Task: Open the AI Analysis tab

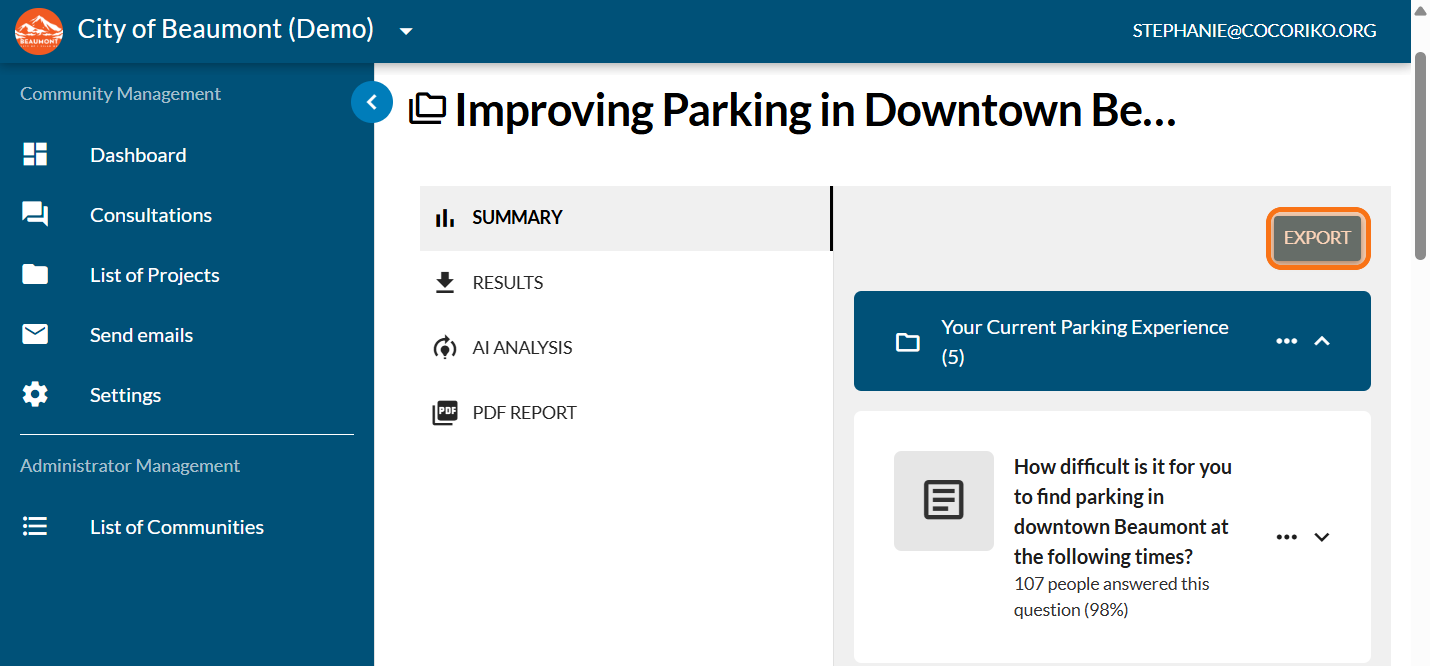Action: 522,348
